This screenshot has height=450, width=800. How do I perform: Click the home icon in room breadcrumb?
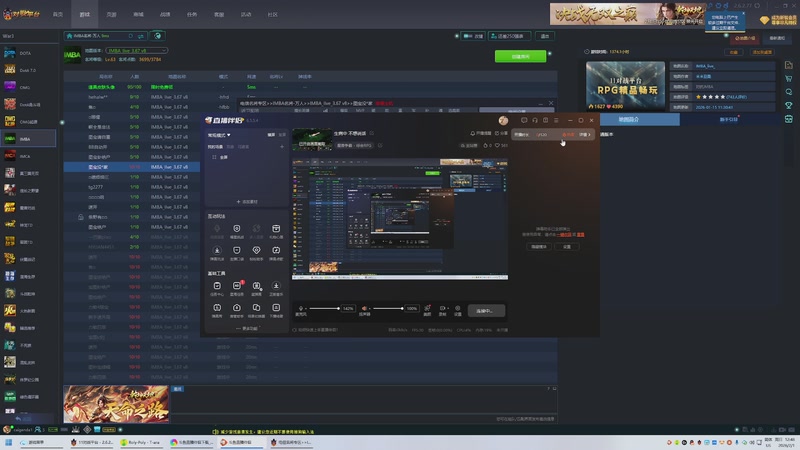coord(69,36)
